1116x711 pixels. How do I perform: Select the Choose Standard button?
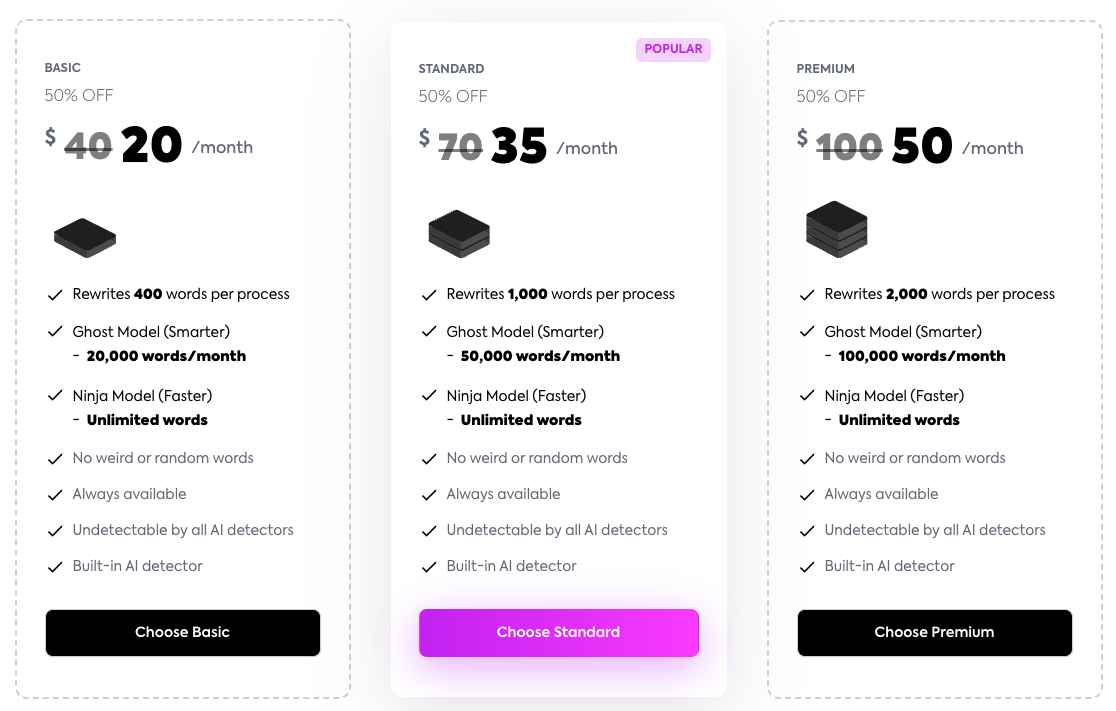558,633
